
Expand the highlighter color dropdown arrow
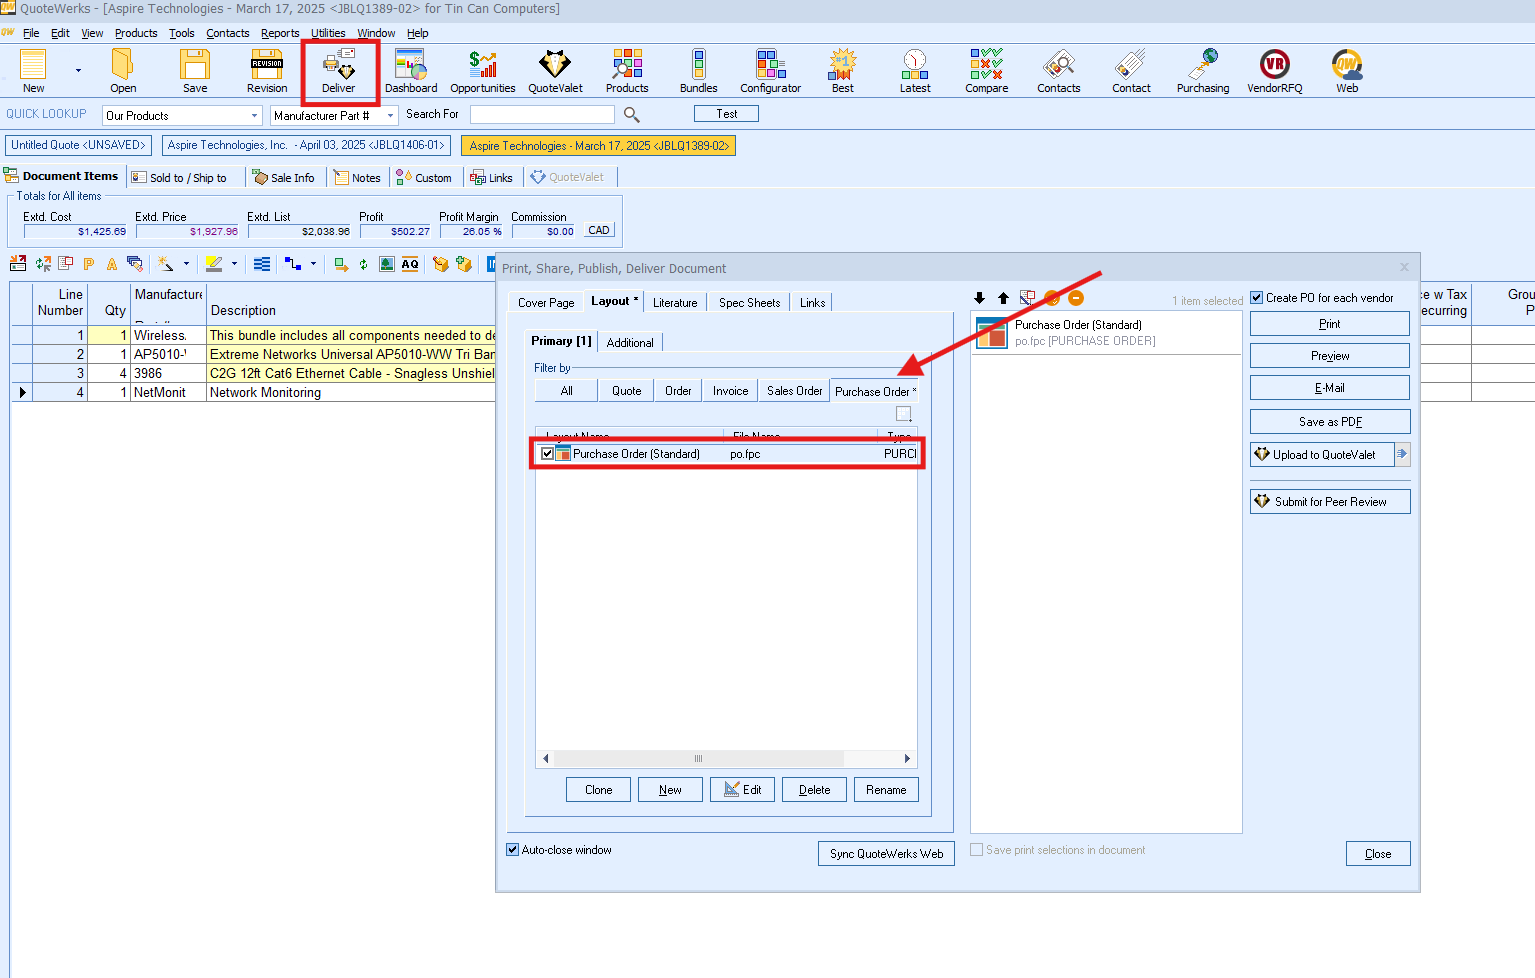pos(234,264)
